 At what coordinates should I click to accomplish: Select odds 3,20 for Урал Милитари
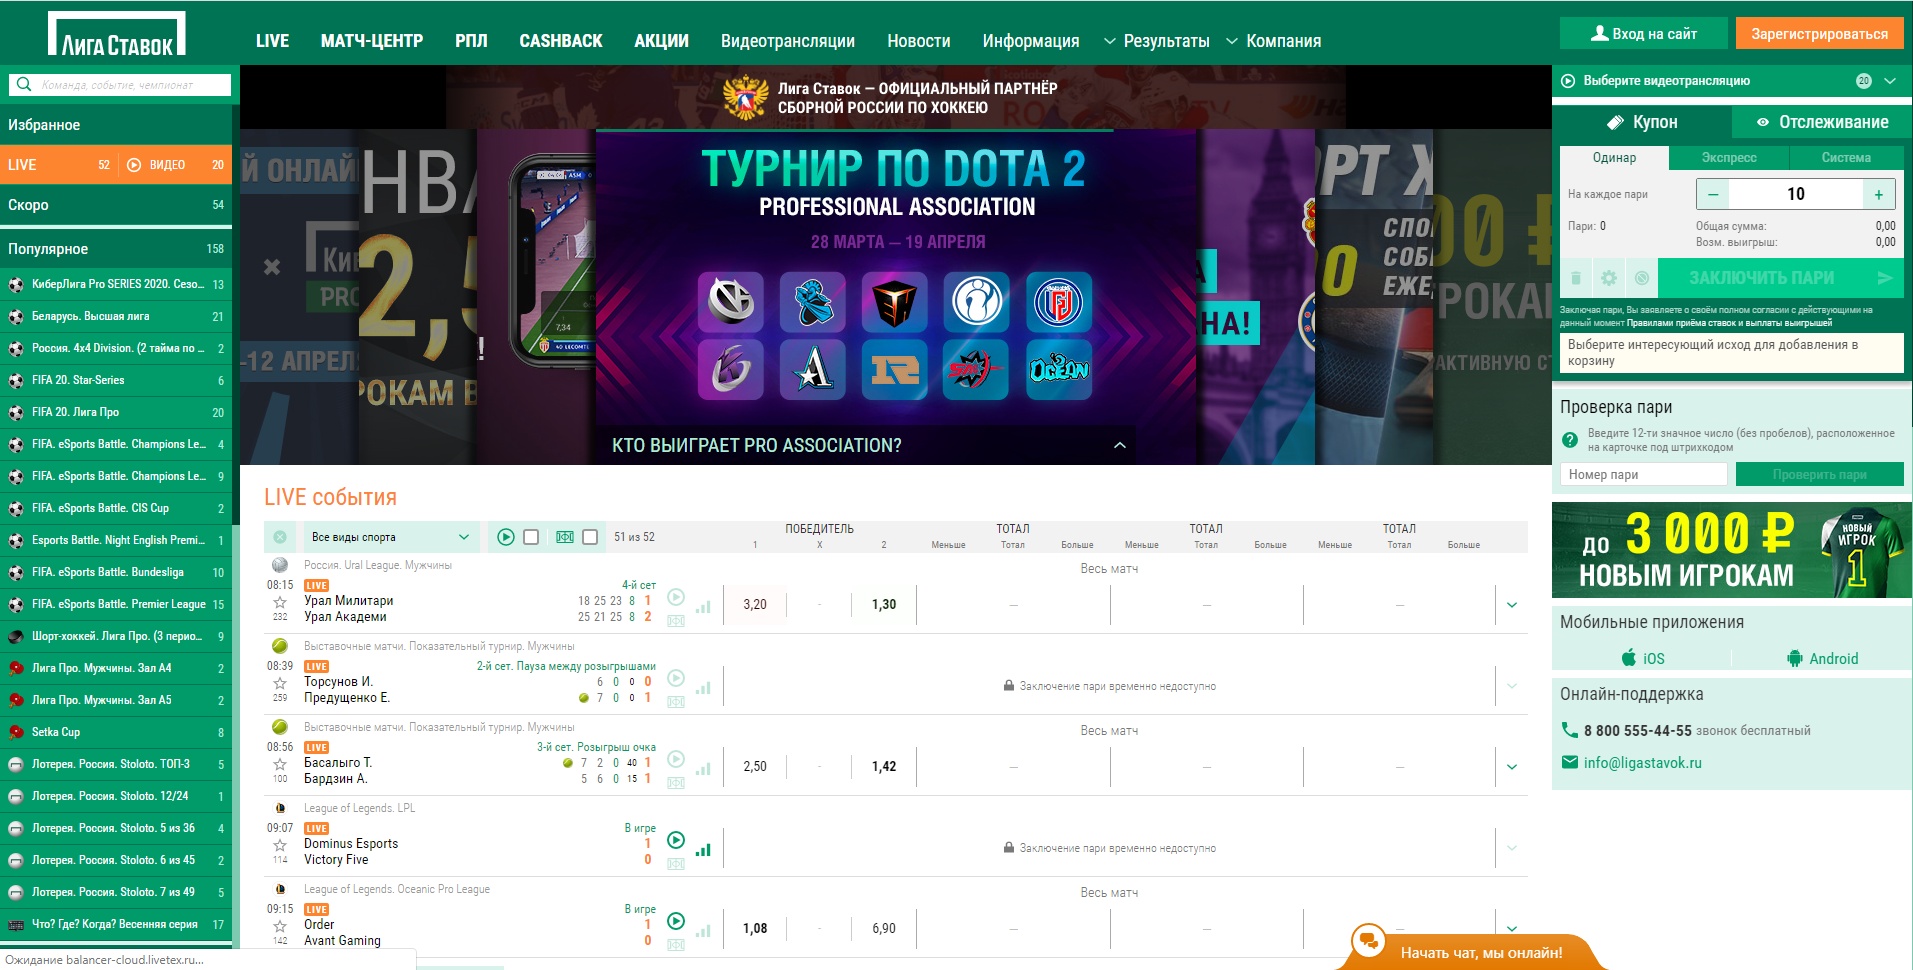755,605
